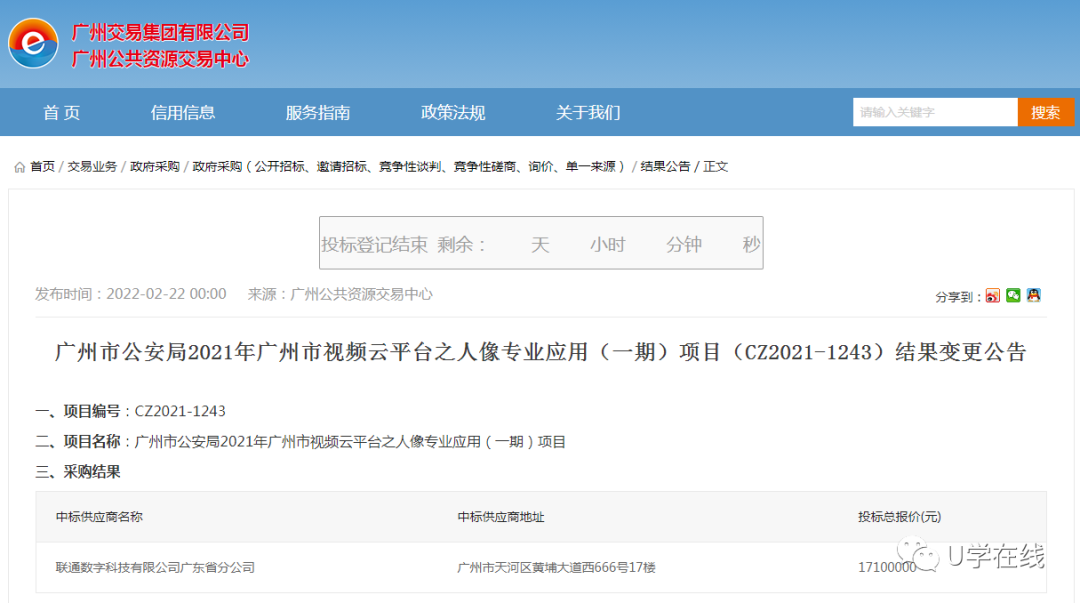Click the 结果变更公告 announcement title
This screenshot has height=603, width=1080.
[x=541, y=352]
